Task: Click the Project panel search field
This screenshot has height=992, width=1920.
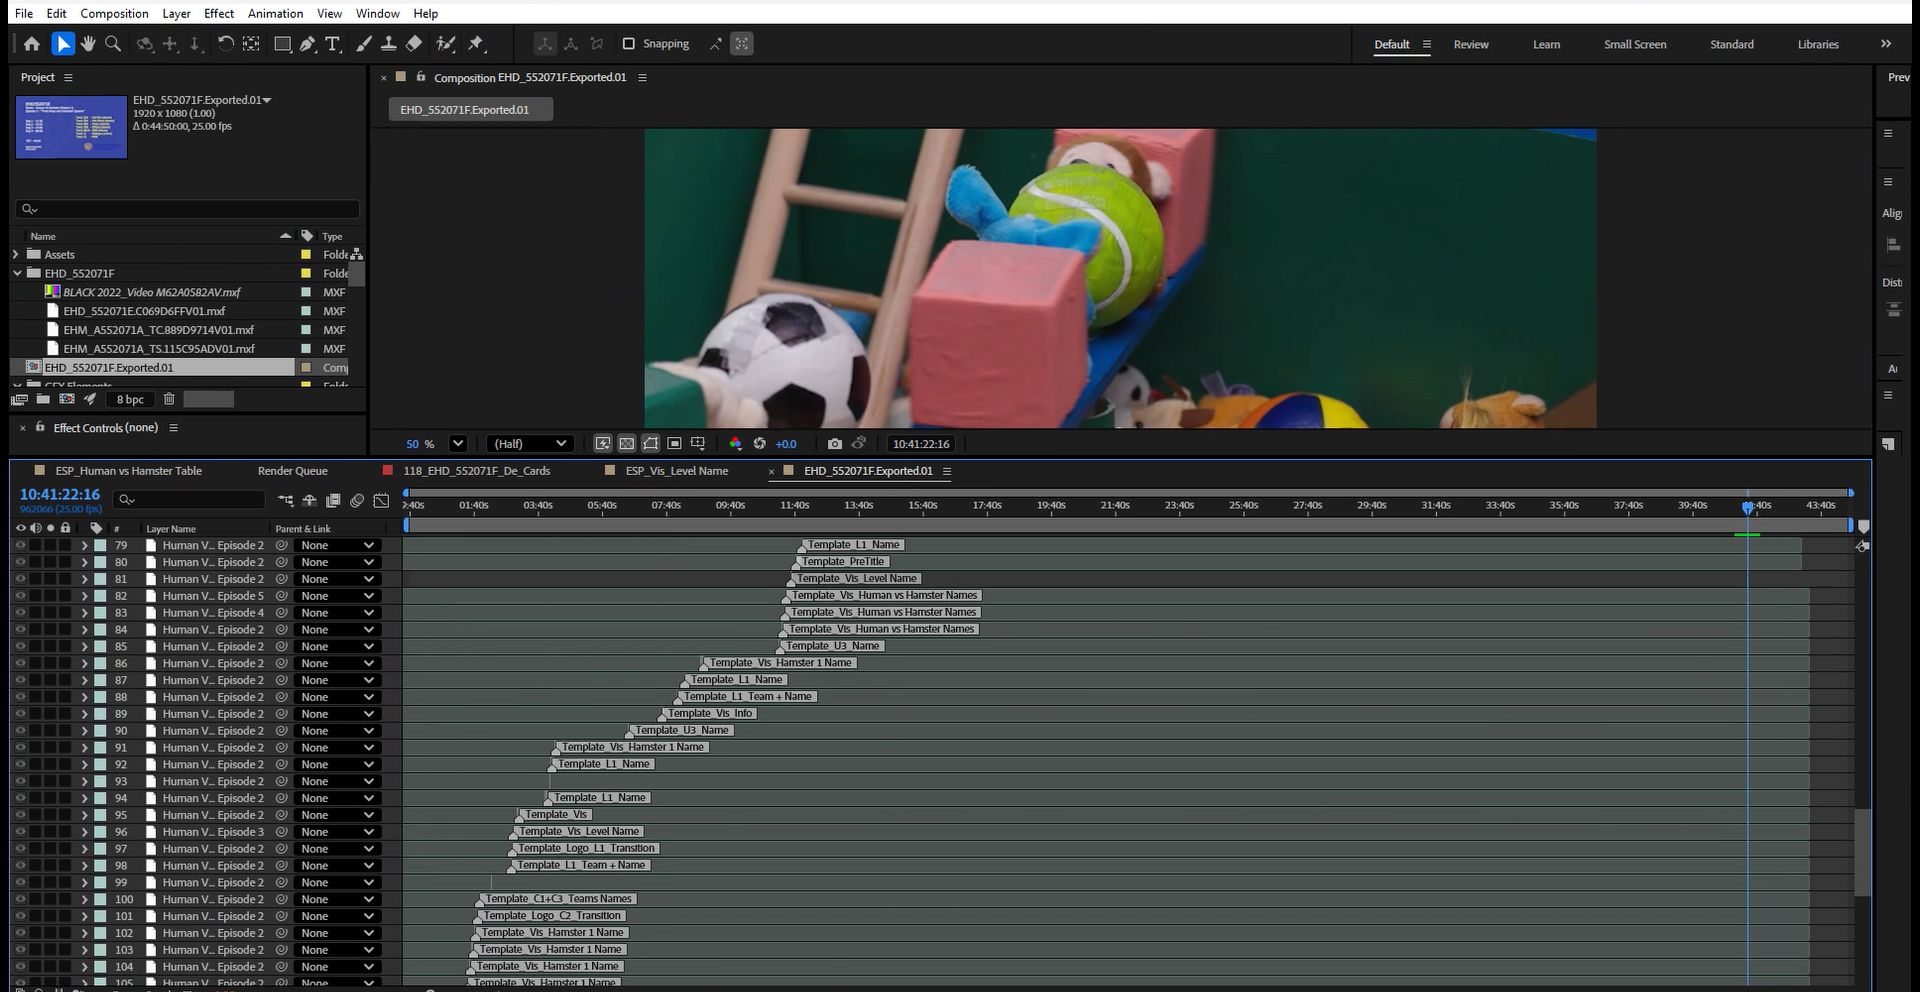Action: coord(187,209)
